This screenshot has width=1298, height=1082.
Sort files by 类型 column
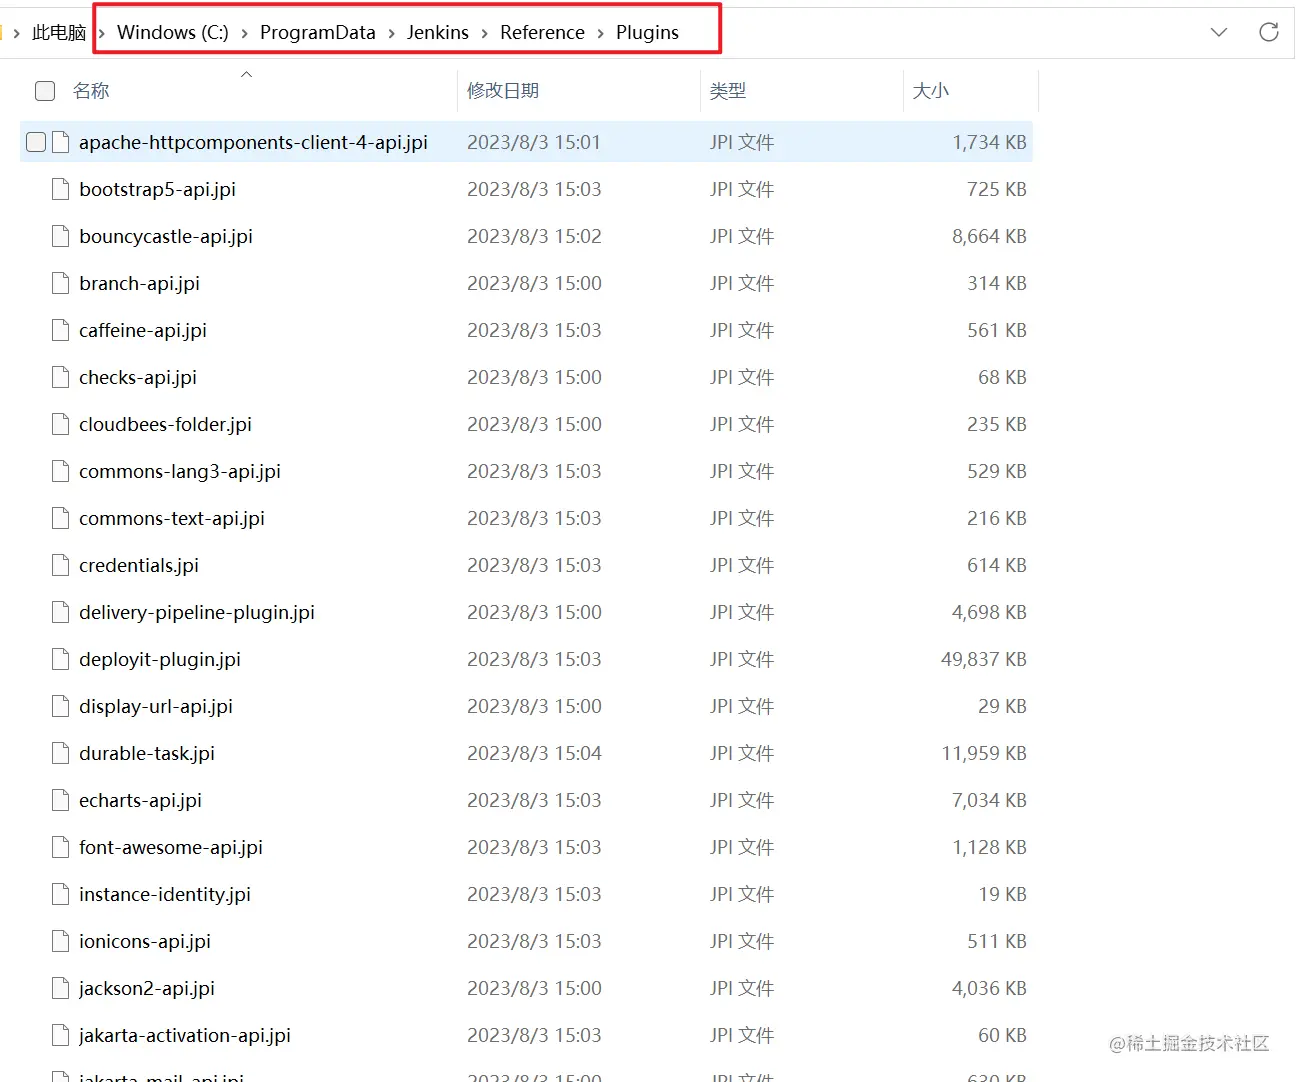point(728,91)
